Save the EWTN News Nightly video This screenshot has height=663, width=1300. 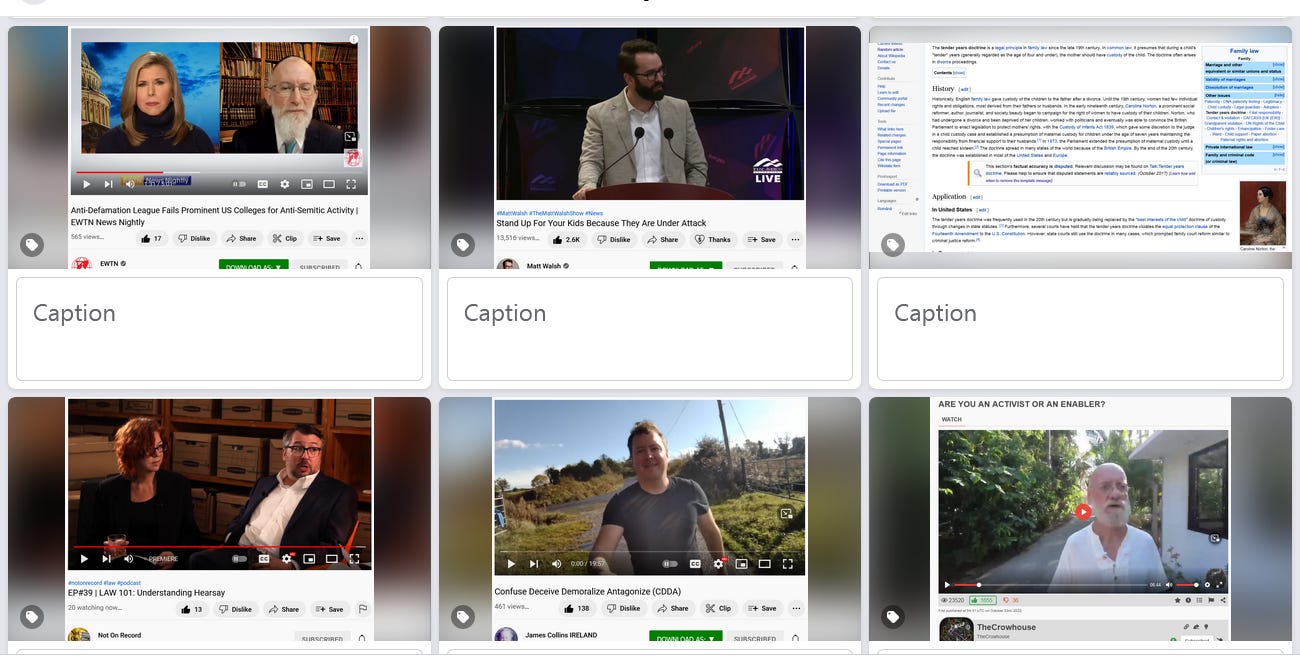(x=326, y=239)
